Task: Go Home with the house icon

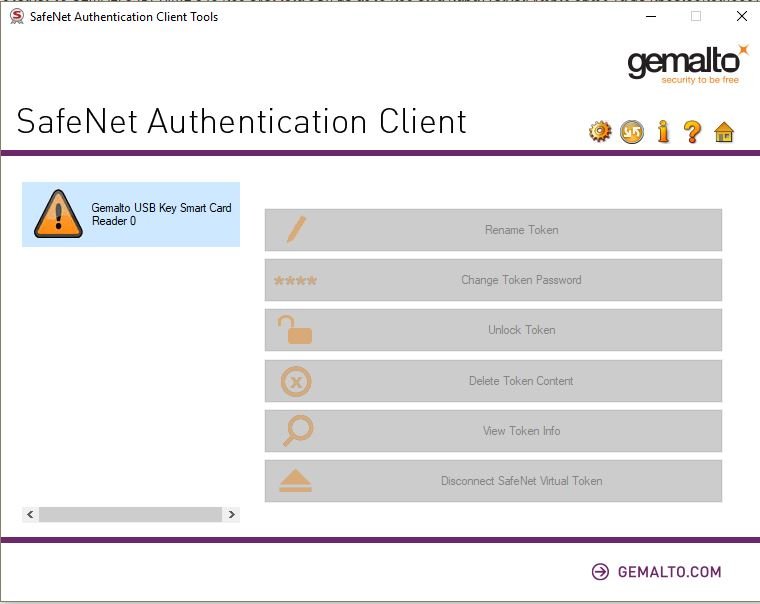Action: tap(724, 132)
